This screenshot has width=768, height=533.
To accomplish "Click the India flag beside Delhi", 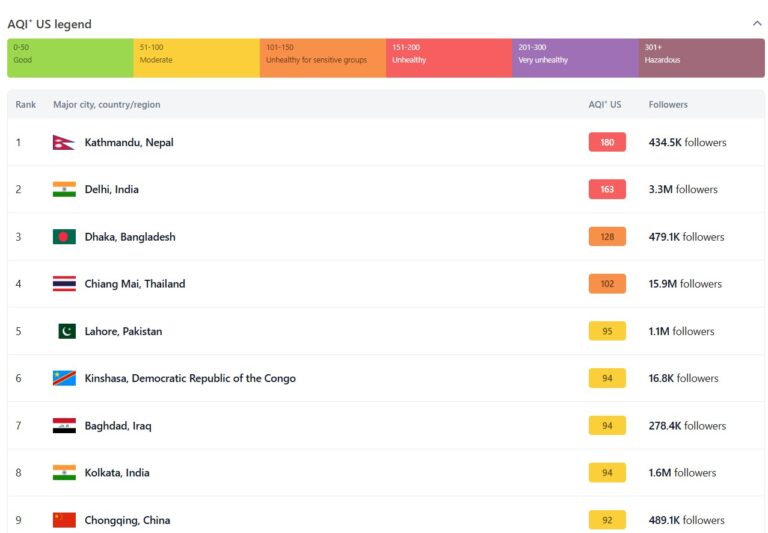I will [64, 190].
